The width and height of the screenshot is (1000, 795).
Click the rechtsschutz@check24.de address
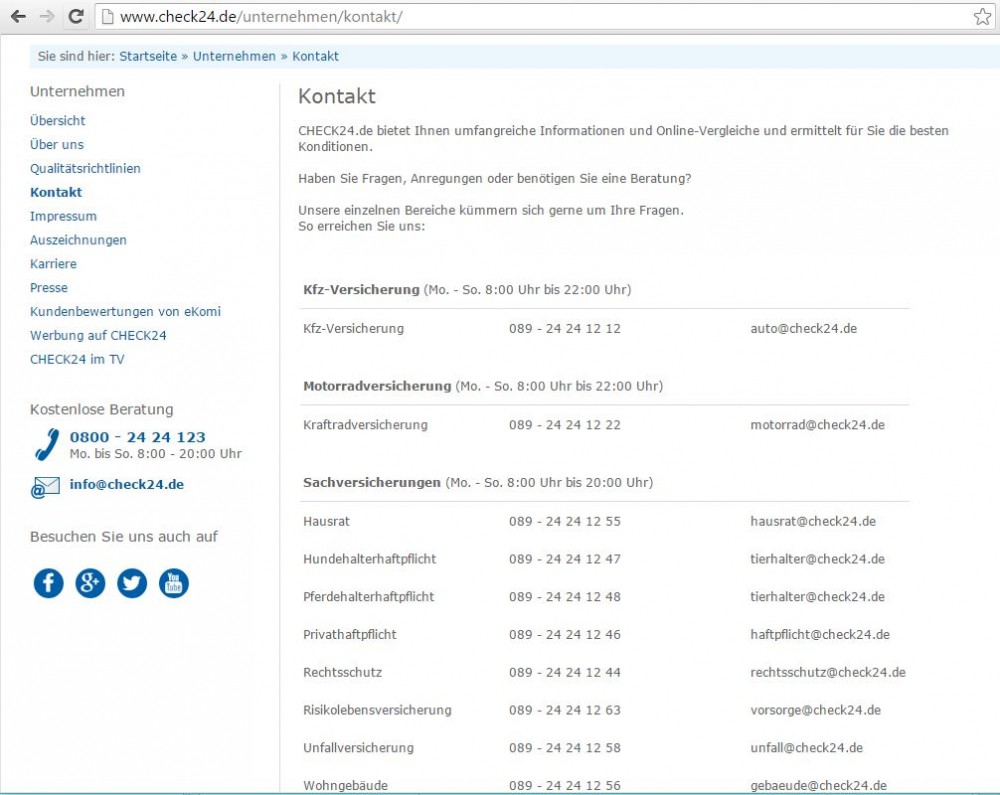coord(827,672)
